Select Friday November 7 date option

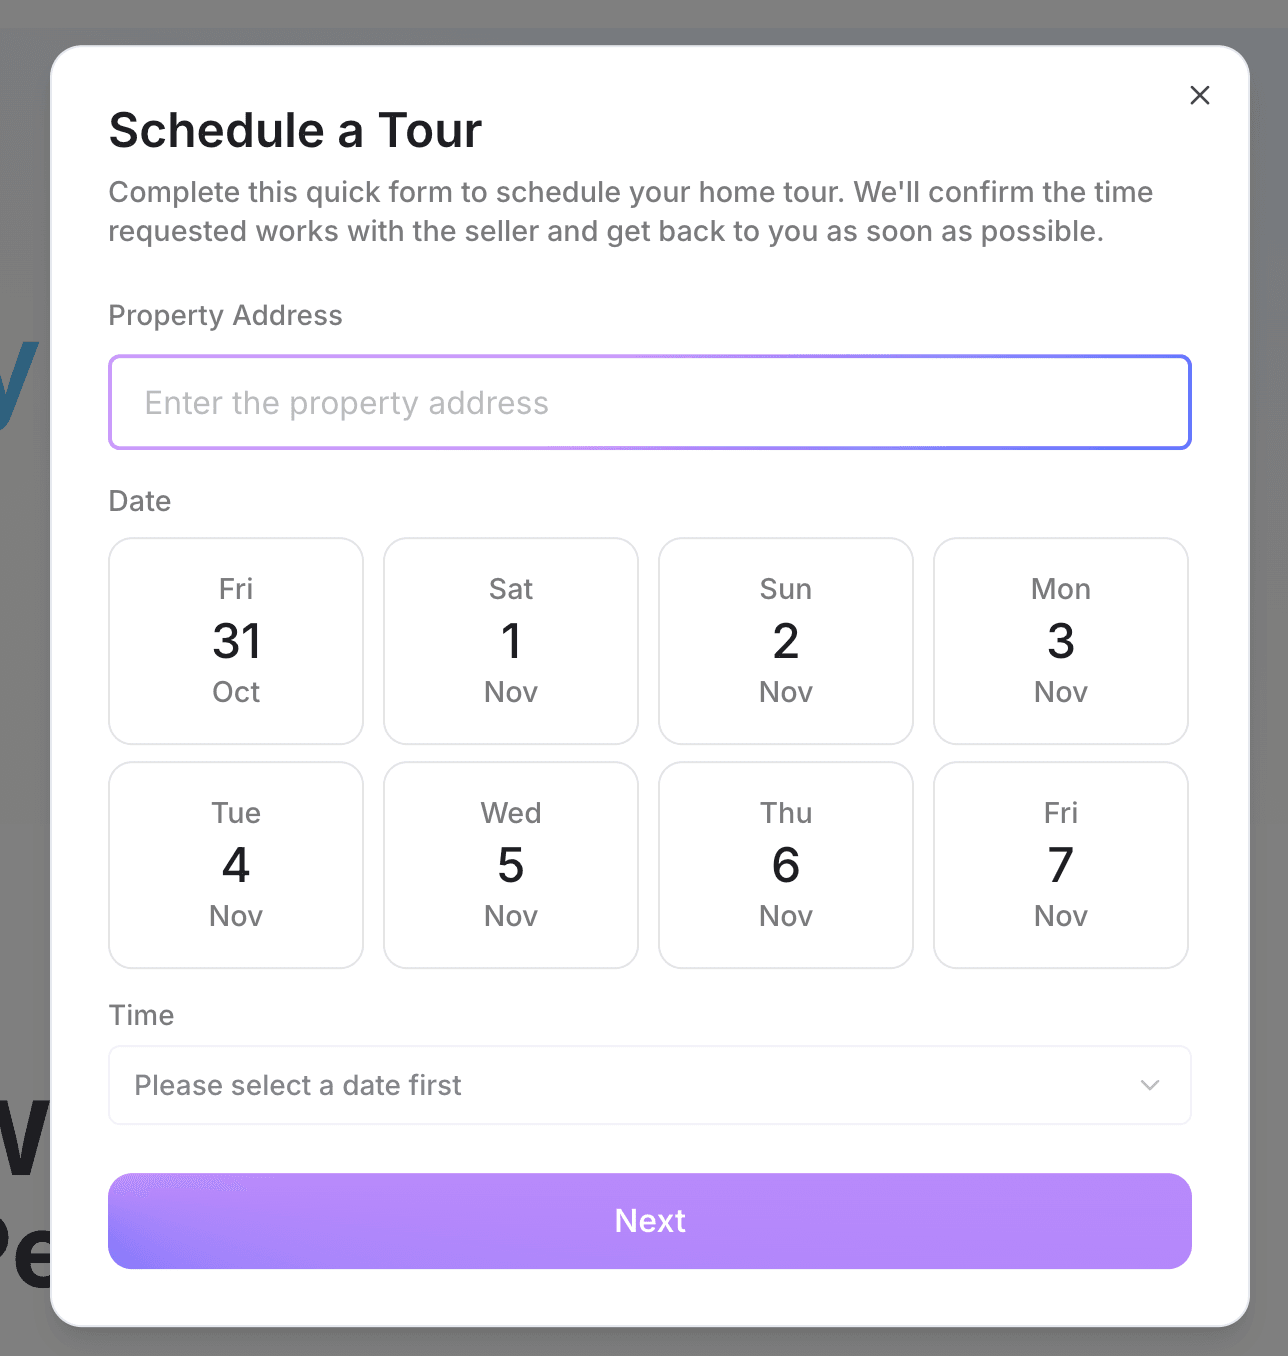click(1060, 865)
